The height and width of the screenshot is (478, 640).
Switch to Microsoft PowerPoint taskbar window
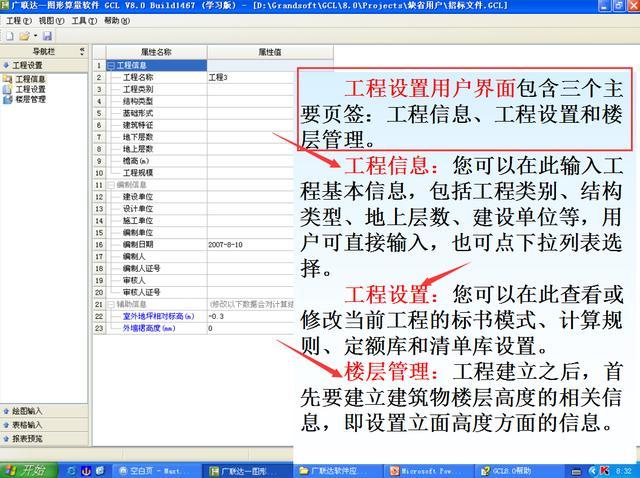(x=430, y=471)
